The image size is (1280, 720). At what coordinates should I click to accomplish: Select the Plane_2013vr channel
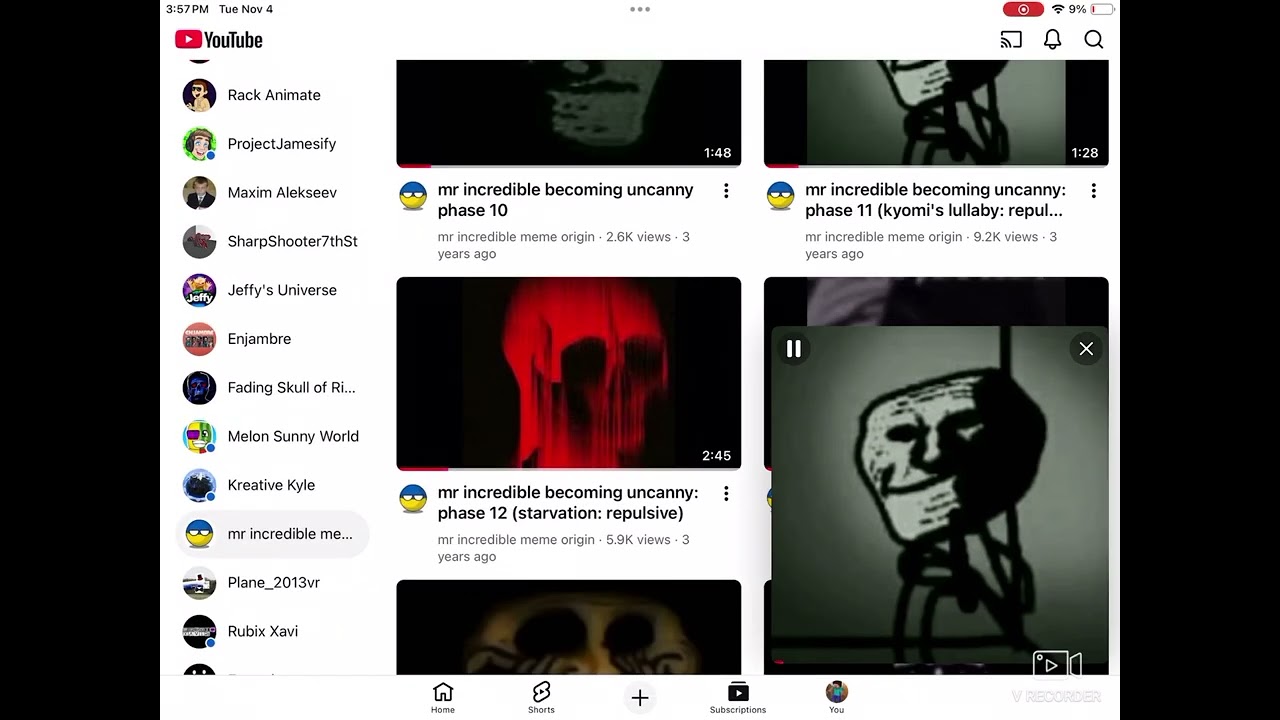click(x=272, y=583)
